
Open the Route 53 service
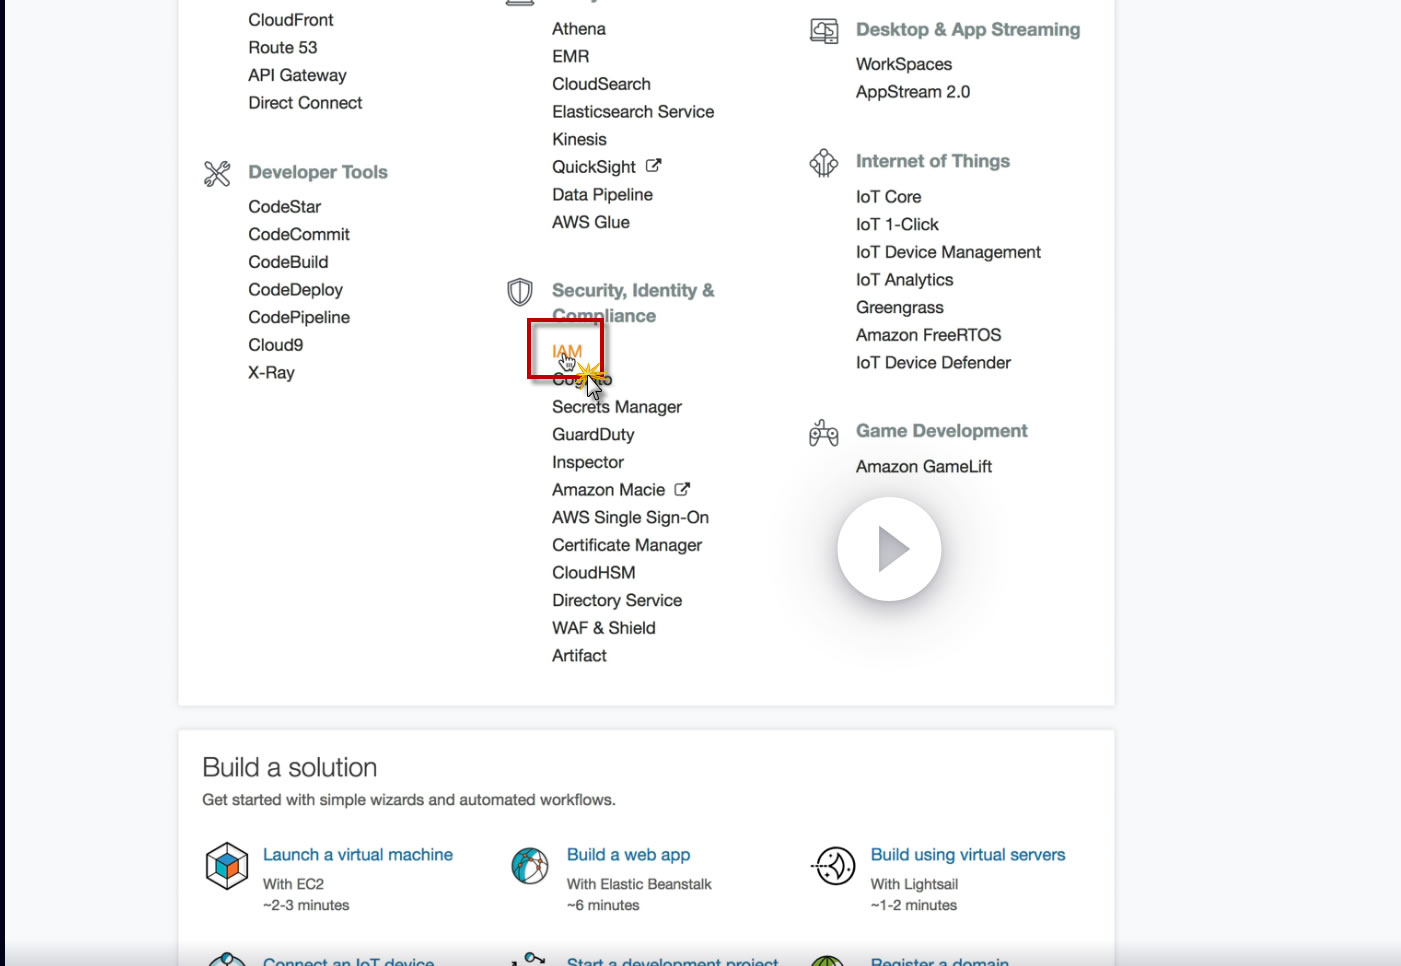(x=283, y=47)
